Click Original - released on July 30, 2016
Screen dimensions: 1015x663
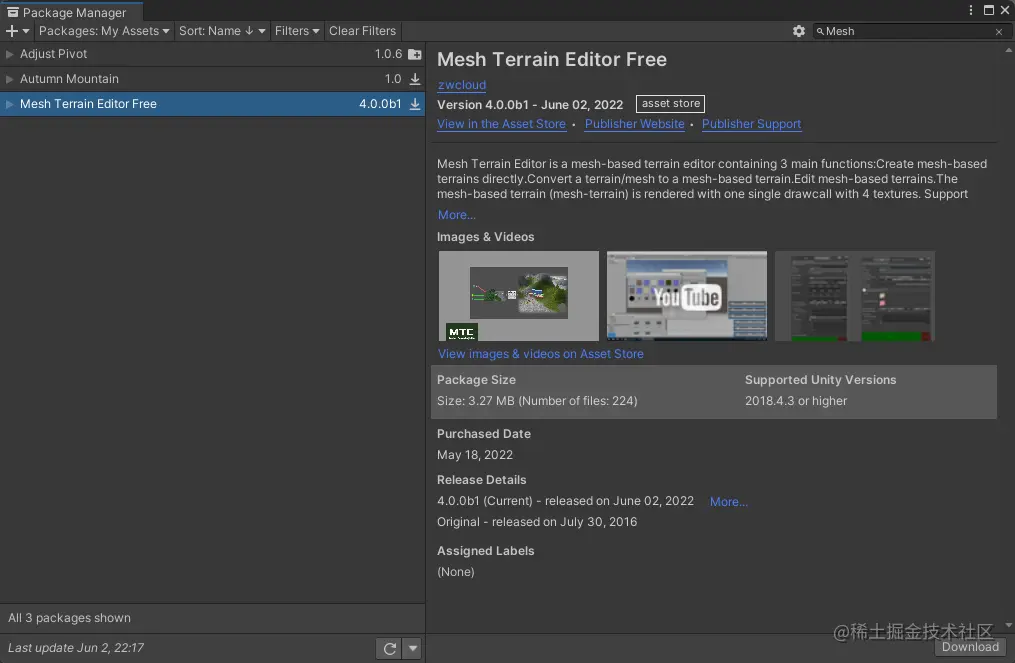537,522
